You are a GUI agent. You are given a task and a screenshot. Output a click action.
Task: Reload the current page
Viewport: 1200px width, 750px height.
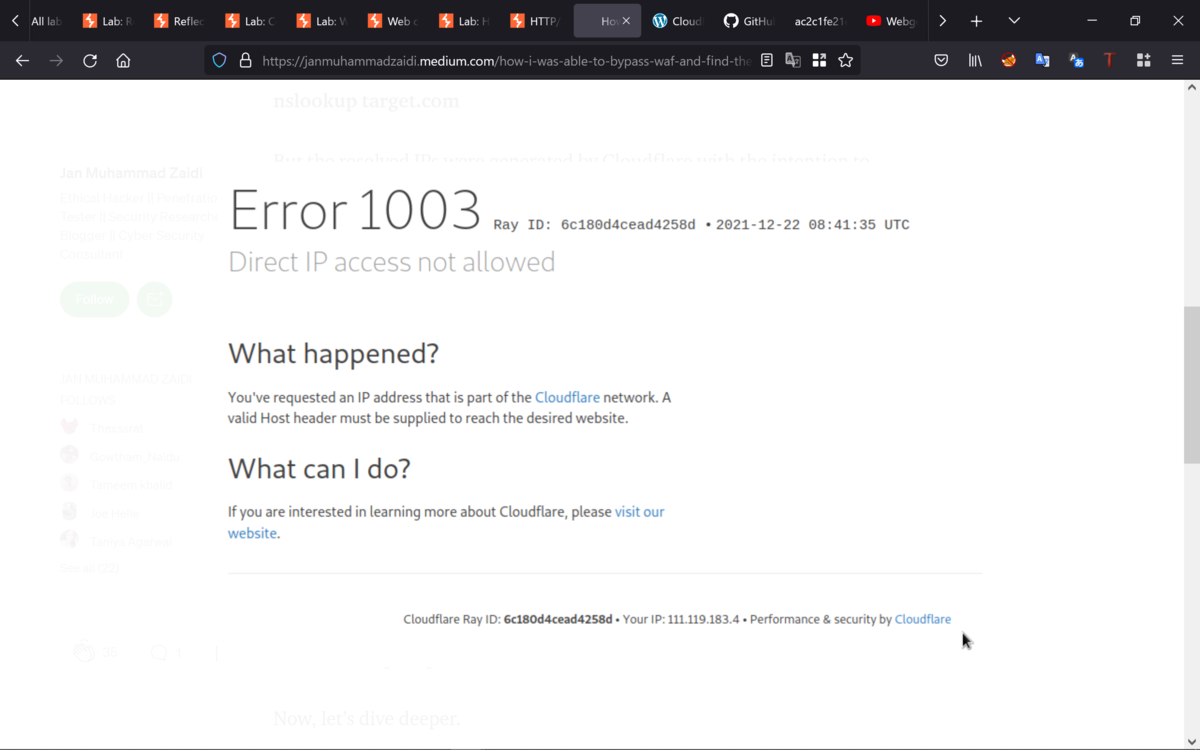(90, 61)
